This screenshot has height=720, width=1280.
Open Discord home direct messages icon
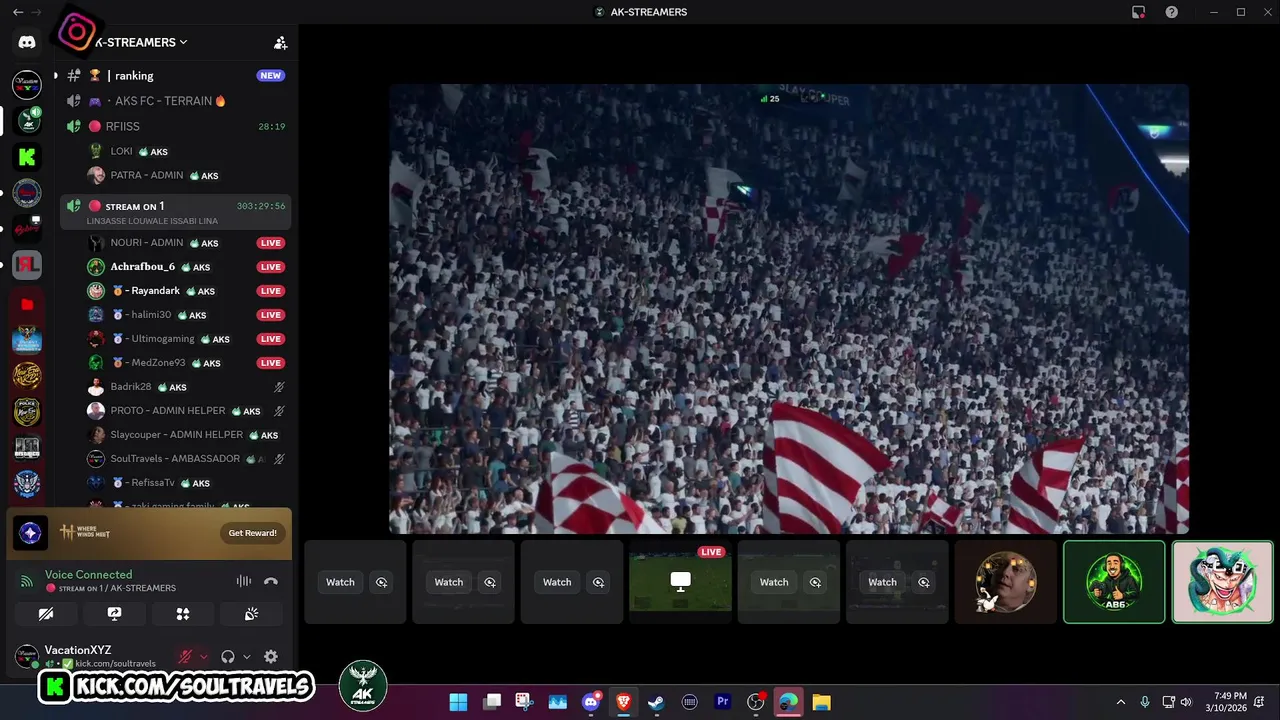pos(27,42)
